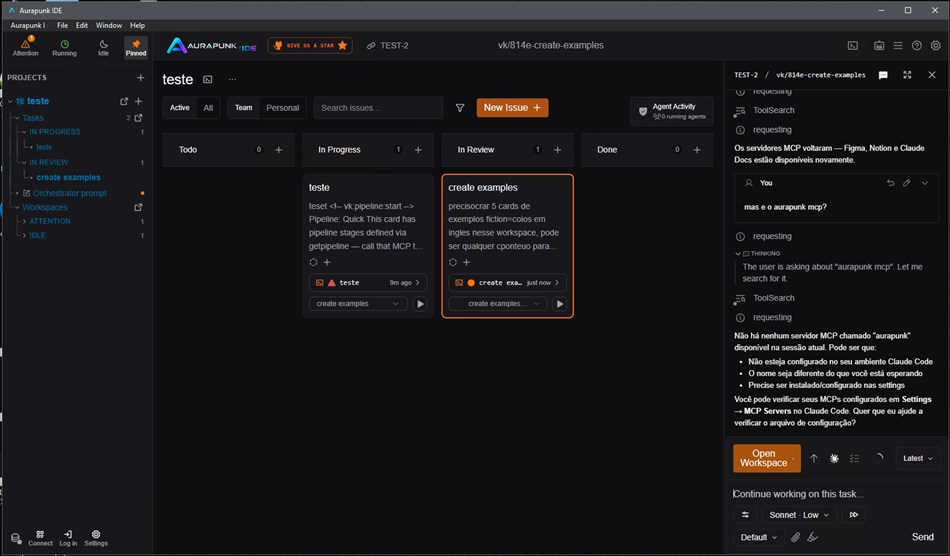The height and width of the screenshot is (556, 950).
Task: Edit the 'mas e o aurapunk mcp?' message
Action: (x=906, y=183)
